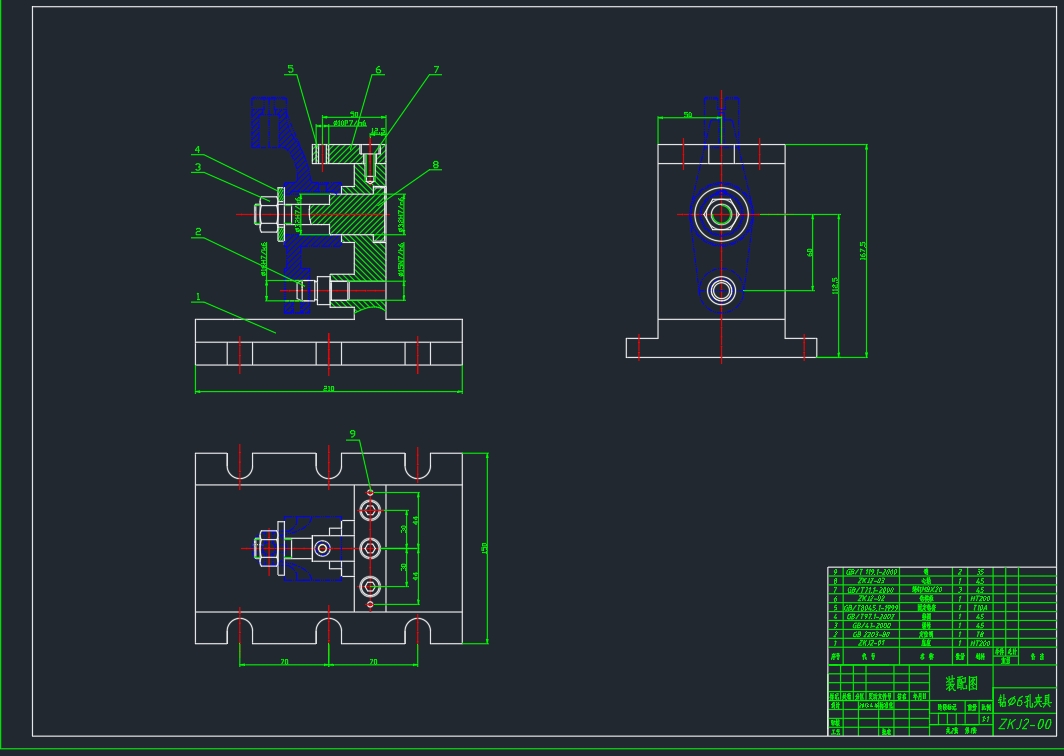
Task: Click the 装配图 title text
Action: (x=962, y=683)
